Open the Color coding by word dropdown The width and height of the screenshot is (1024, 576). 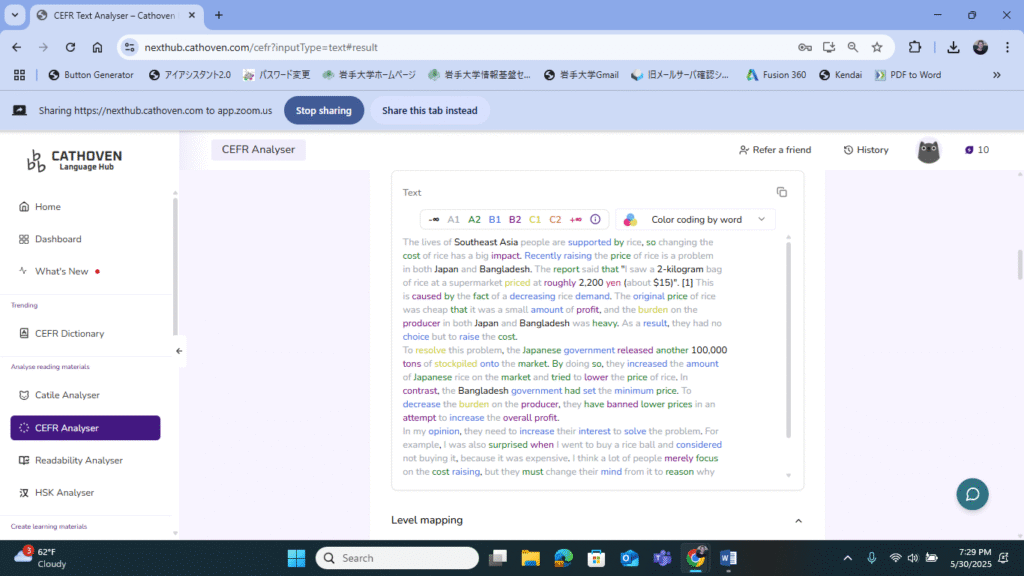pos(696,219)
